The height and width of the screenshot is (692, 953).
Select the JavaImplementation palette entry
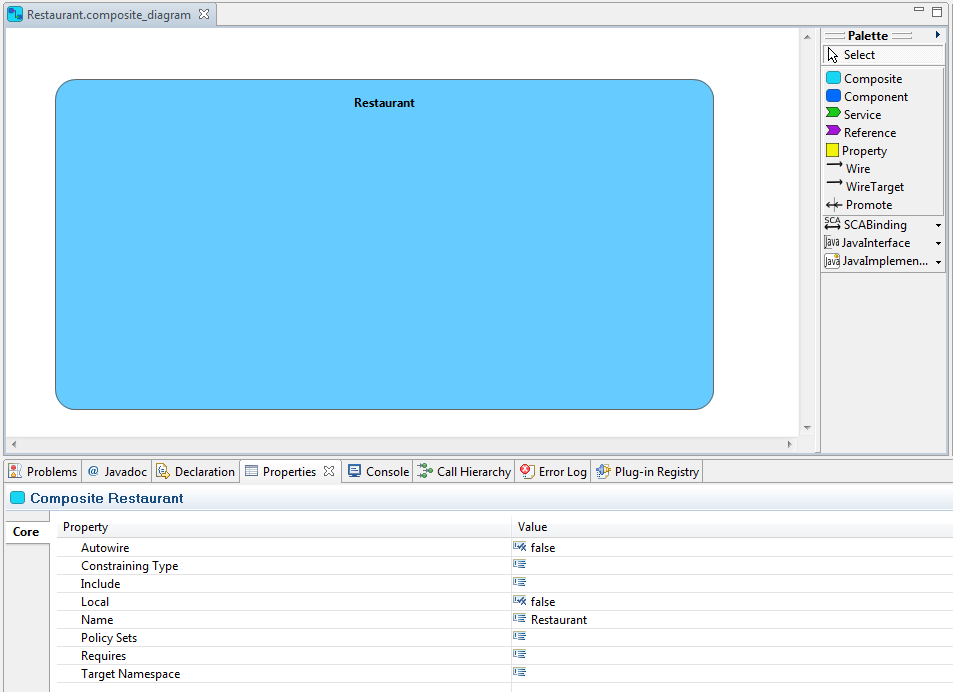[876, 261]
